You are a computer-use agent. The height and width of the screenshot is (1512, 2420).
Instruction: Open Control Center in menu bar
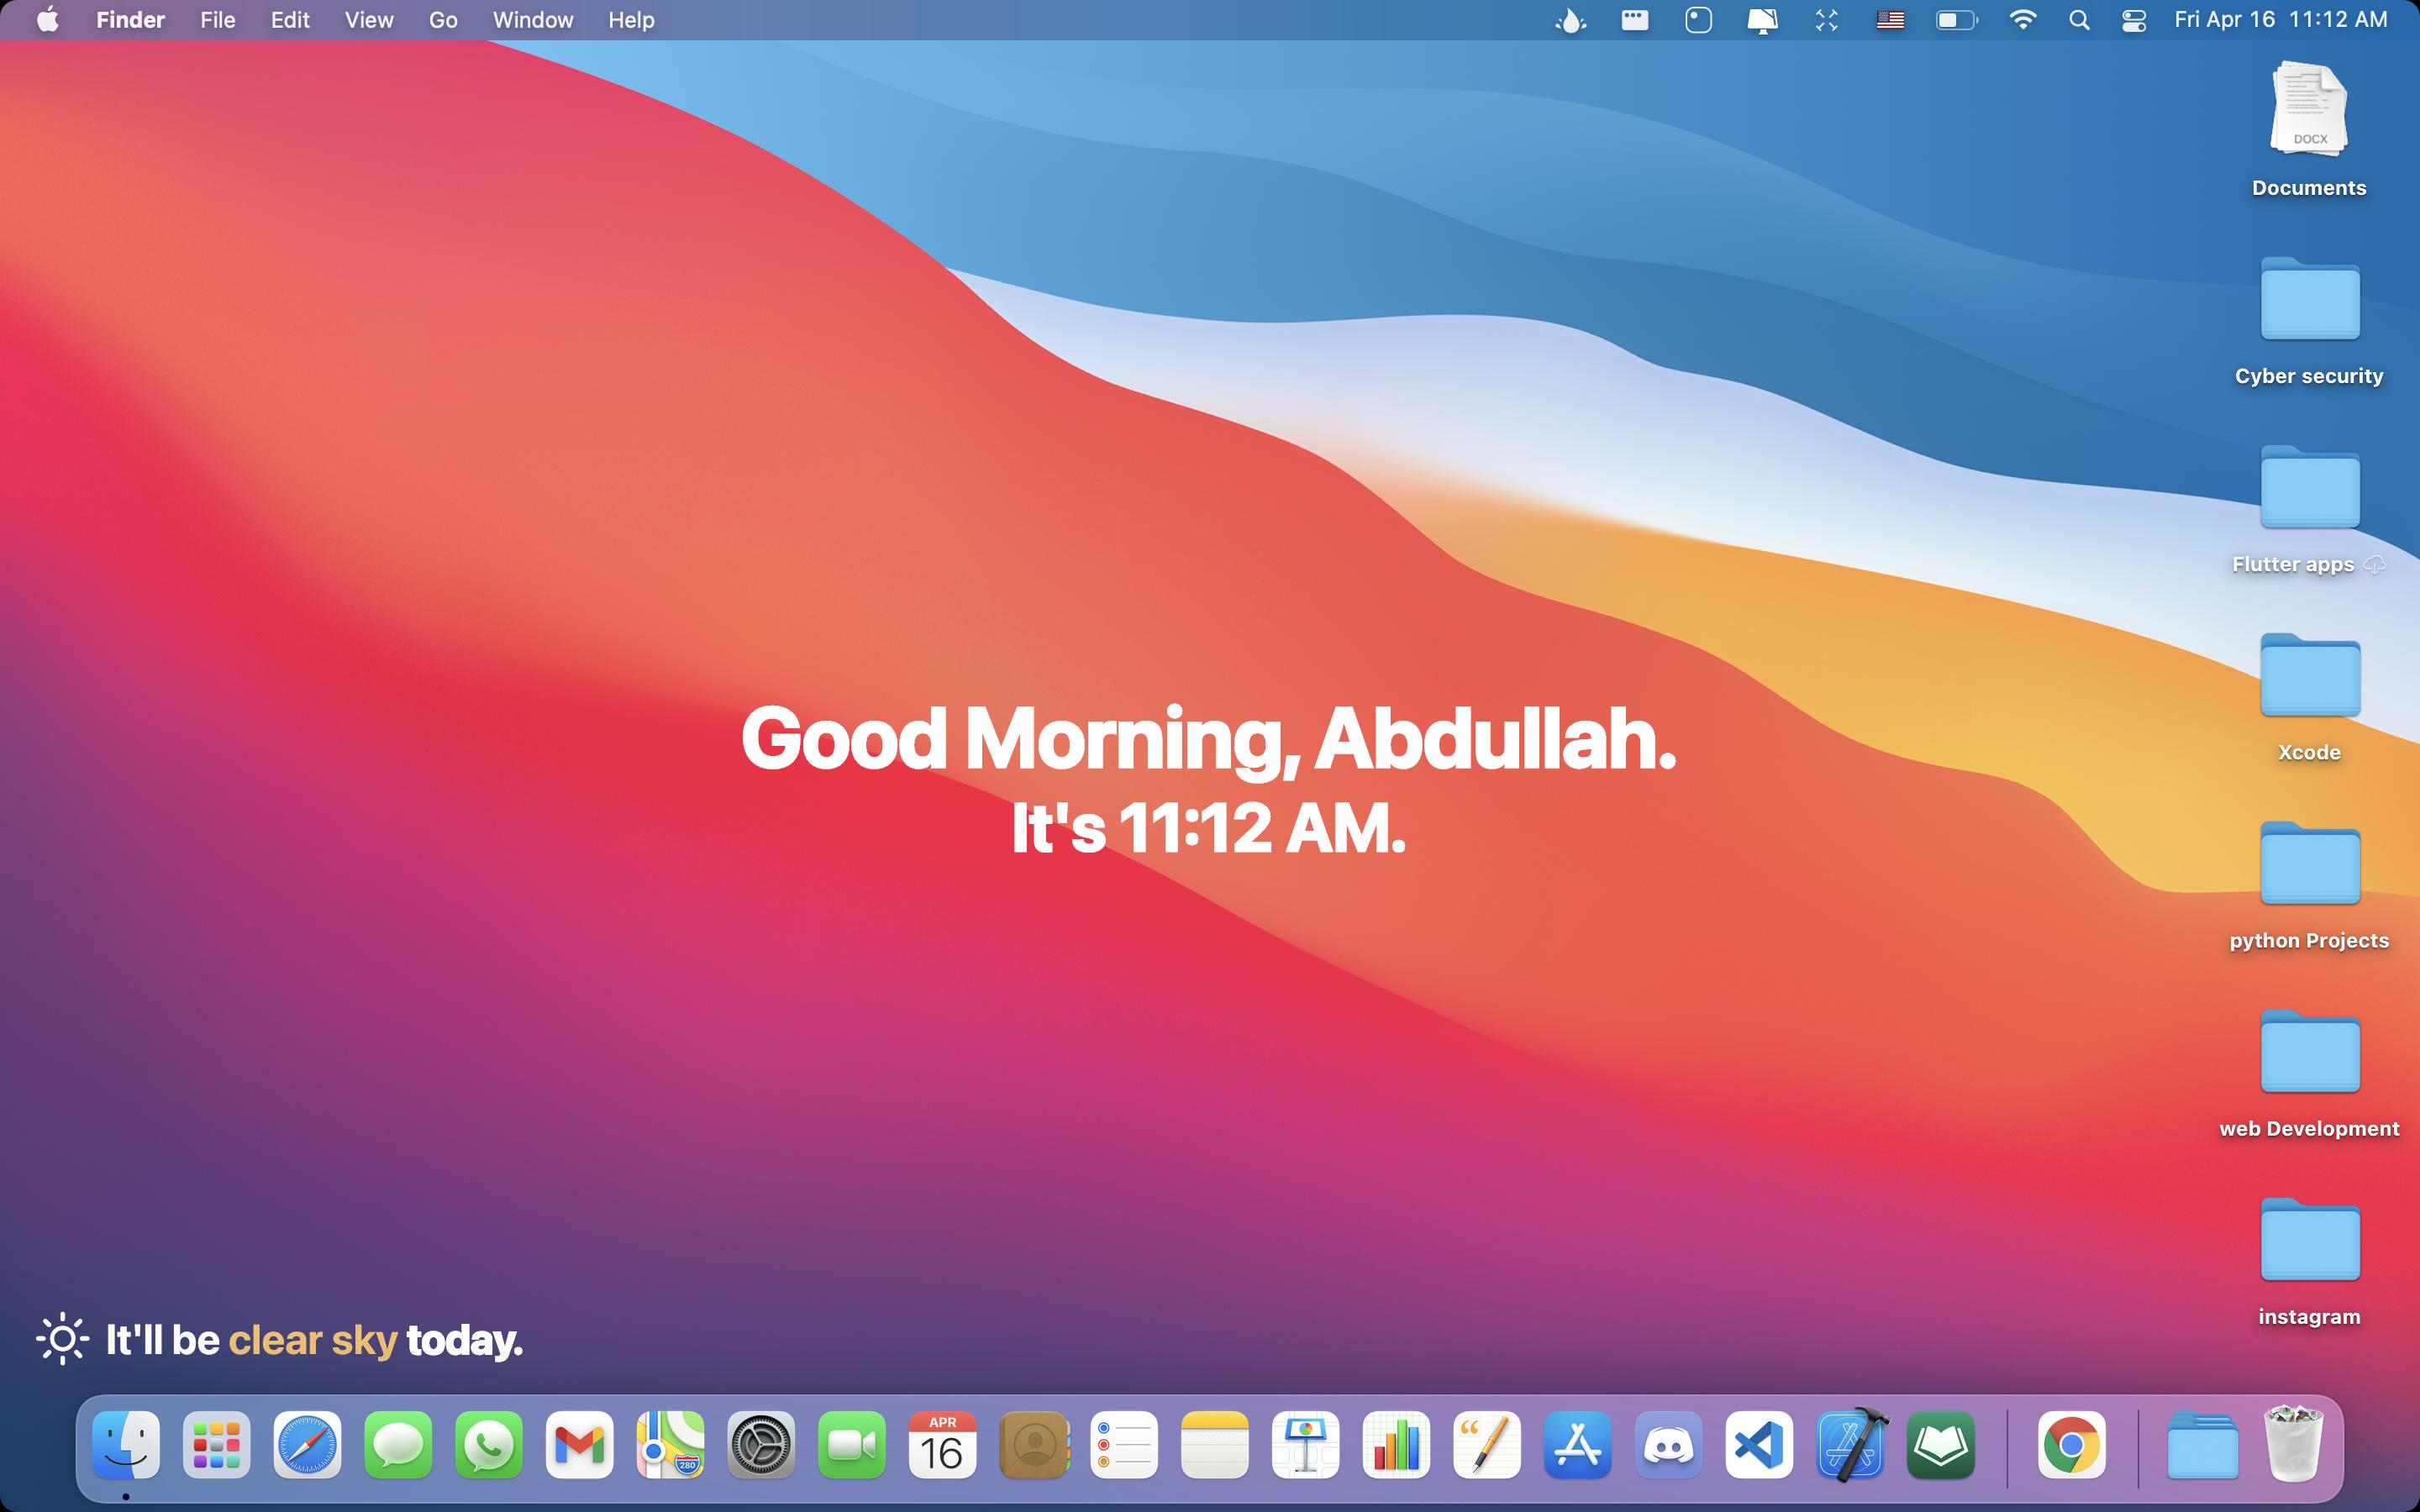[2133, 20]
